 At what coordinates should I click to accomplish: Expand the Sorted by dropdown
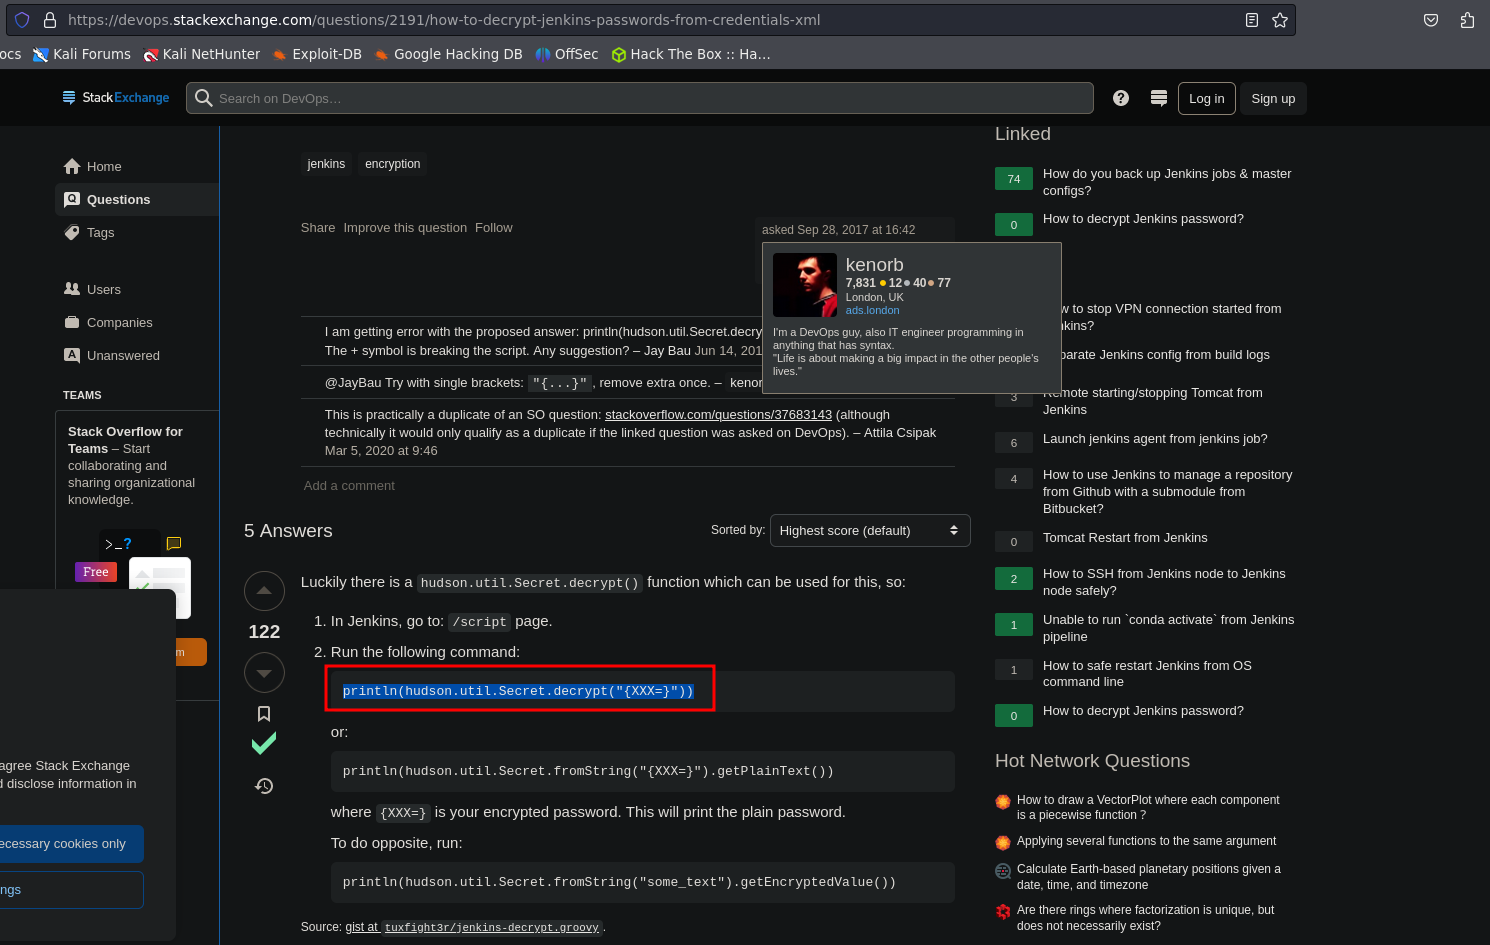[869, 531]
